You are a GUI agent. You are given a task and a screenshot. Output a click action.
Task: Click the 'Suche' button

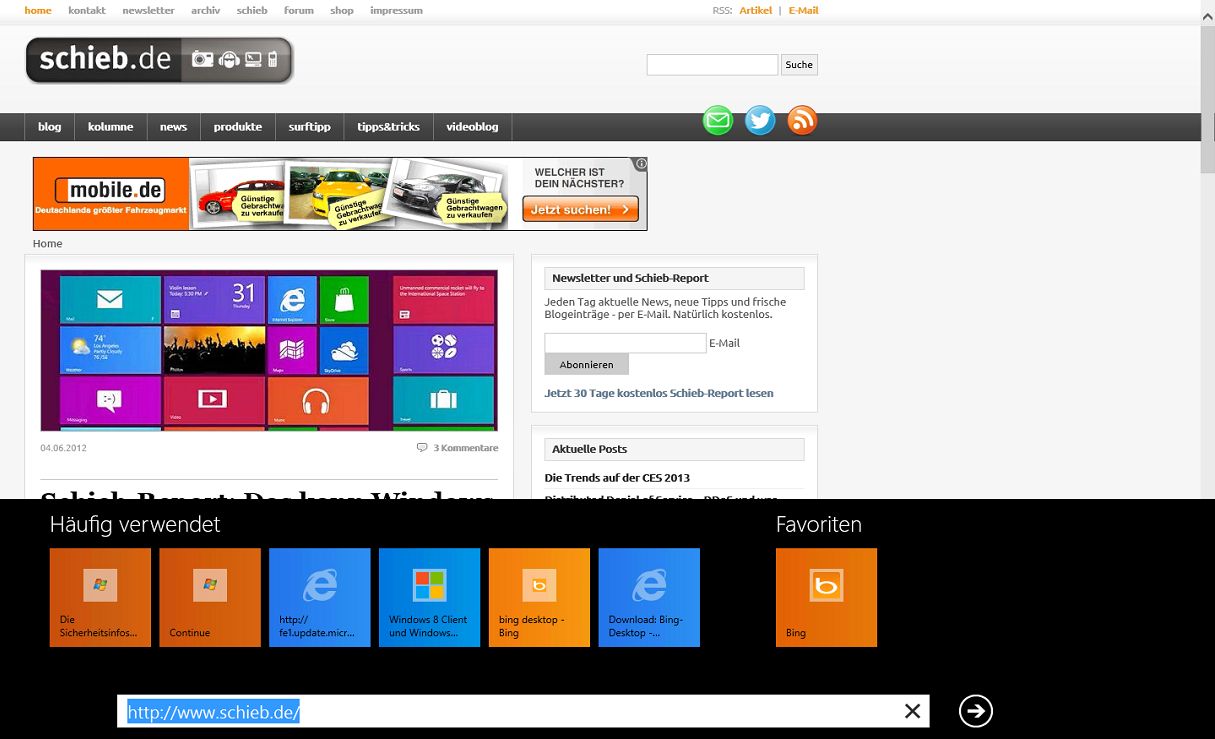click(x=799, y=65)
